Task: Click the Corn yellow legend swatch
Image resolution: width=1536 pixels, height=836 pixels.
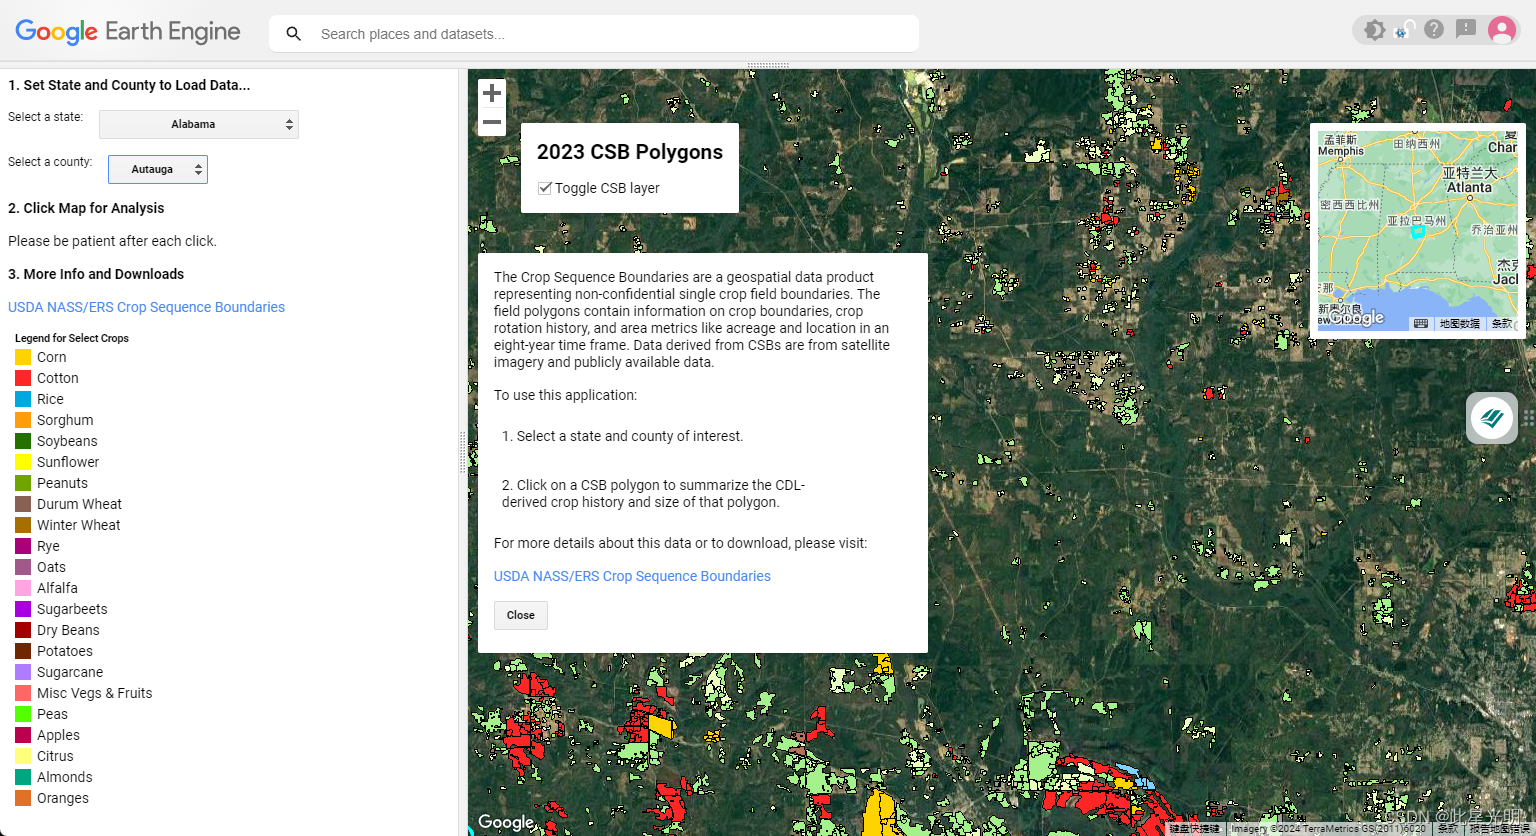Action: (23, 357)
